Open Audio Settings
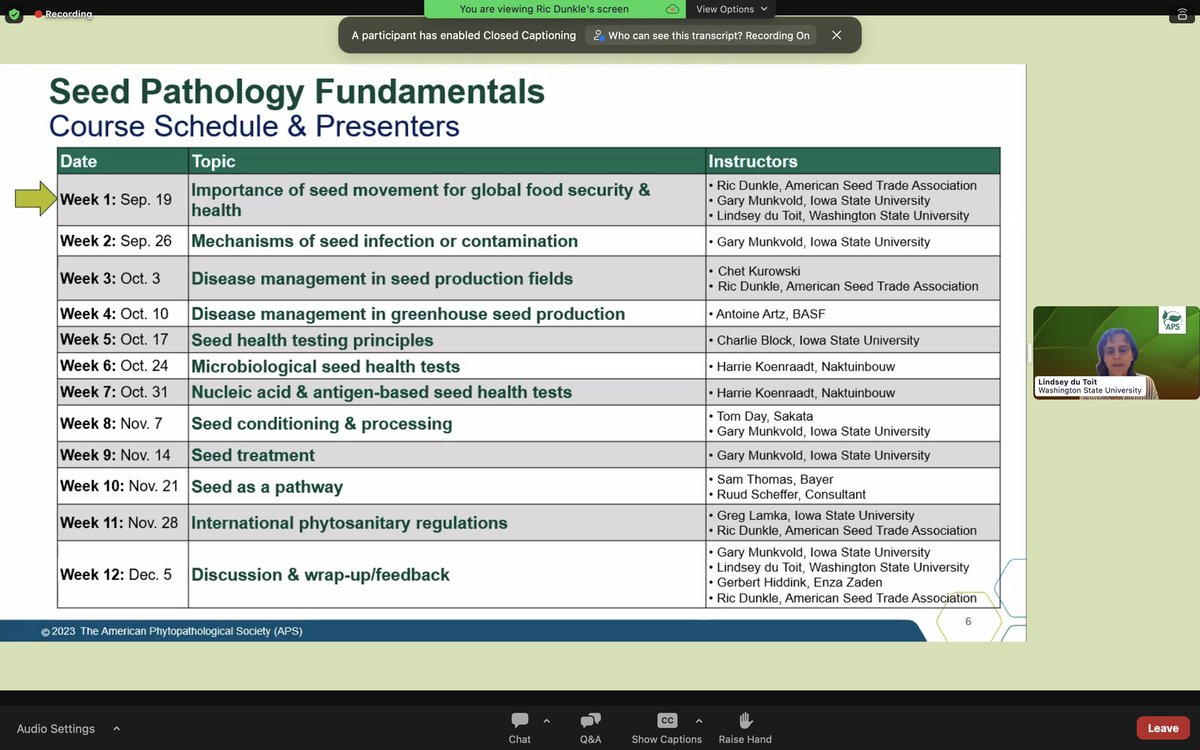 tap(56, 729)
